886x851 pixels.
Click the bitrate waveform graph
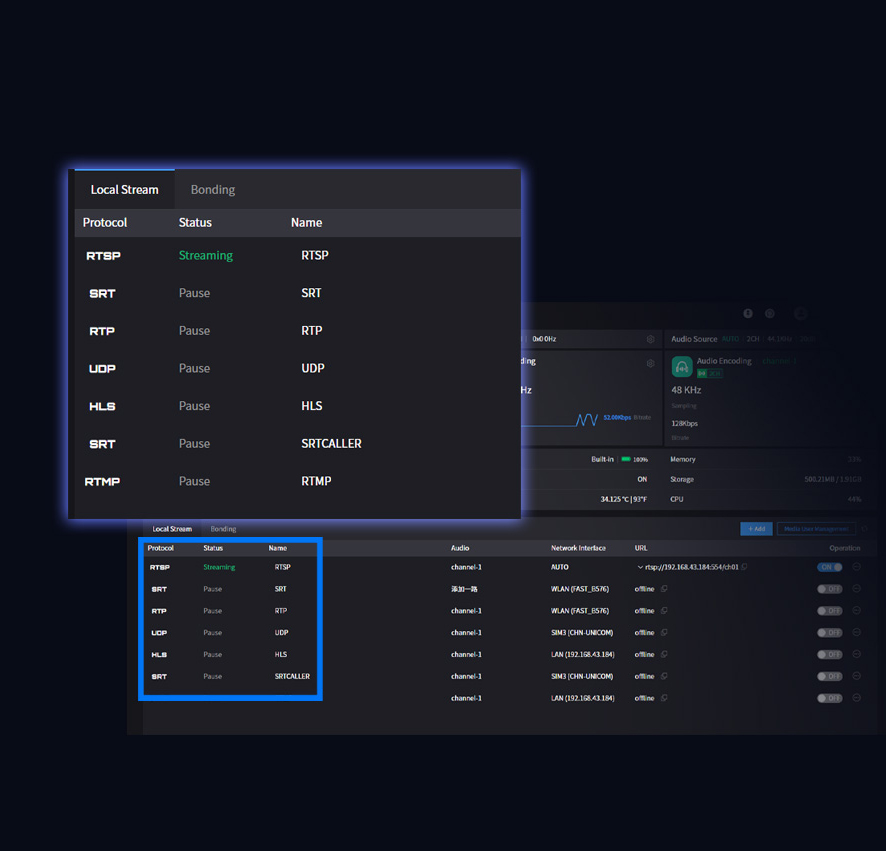tap(586, 420)
